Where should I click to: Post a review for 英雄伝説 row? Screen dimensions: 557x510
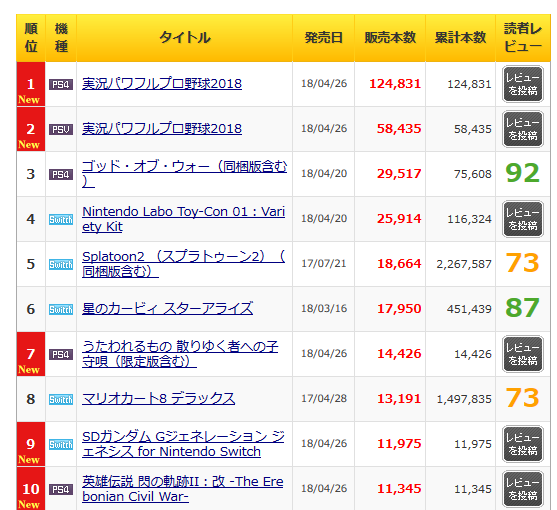point(523,489)
